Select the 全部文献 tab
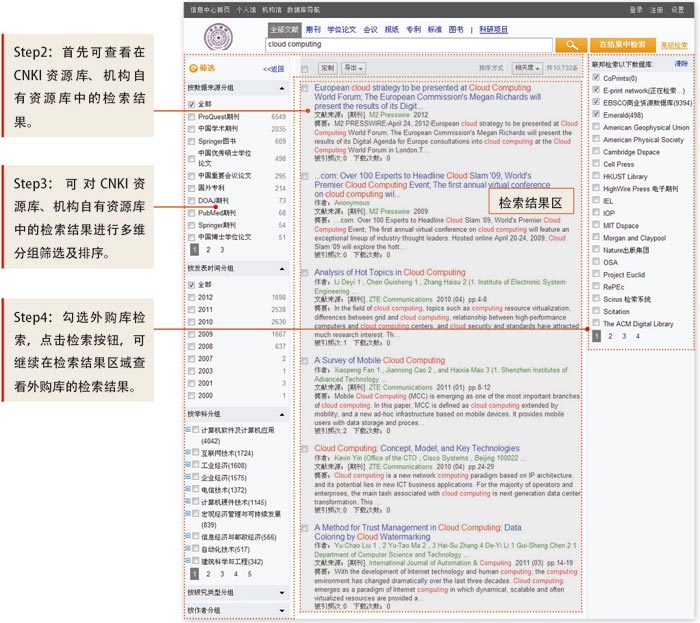Screen dimensions: 700x623 [x=284, y=29]
